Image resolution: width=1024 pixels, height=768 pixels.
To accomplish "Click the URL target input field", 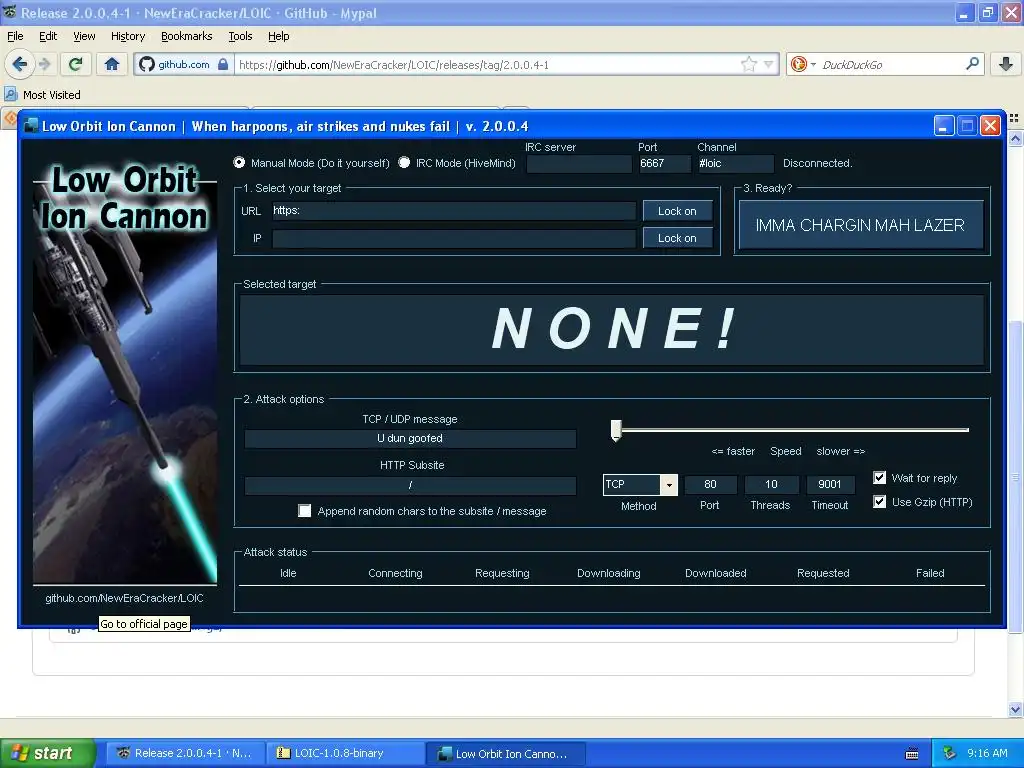I will click(x=454, y=211).
